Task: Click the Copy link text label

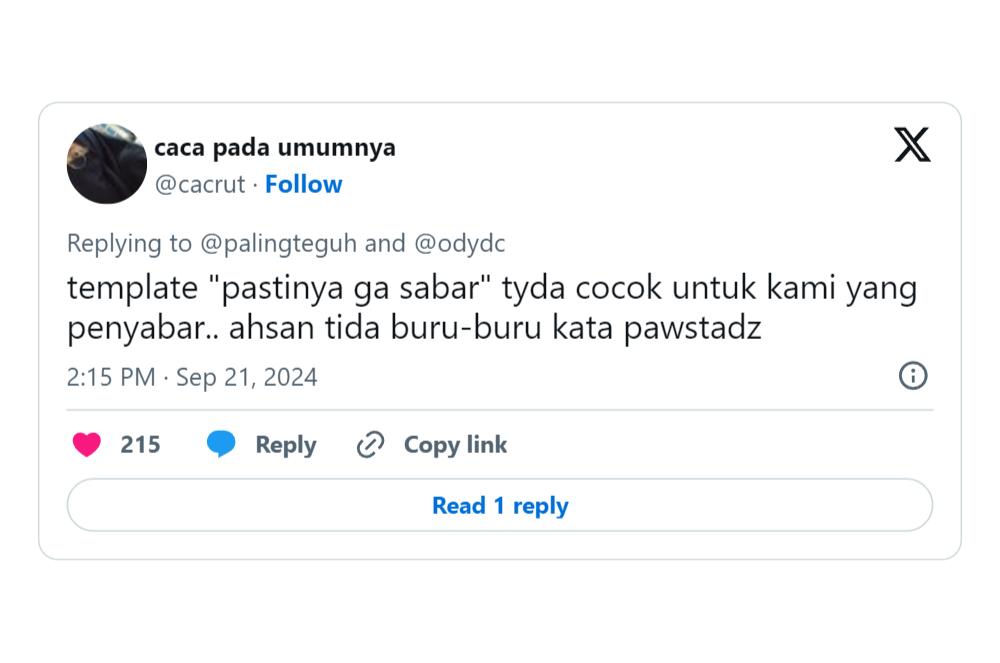Action: pos(455,445)
